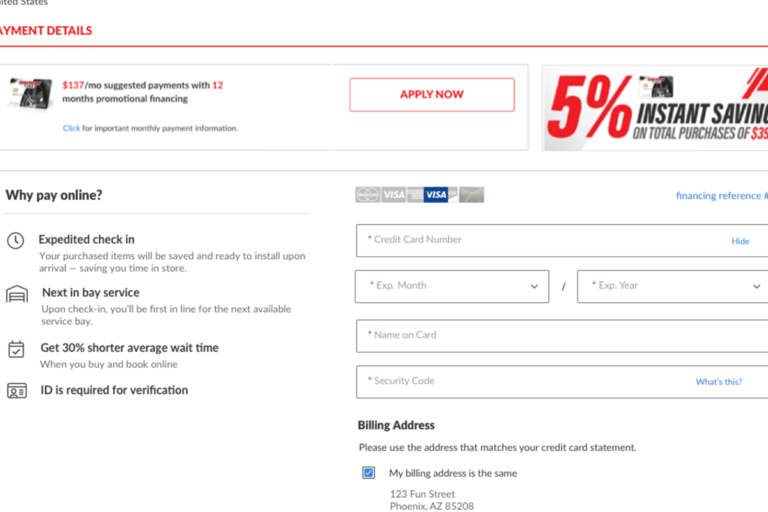The image size is (768, 512).
Task: Click the clock icon beside Expedited check in
Action: pyautogui.click(x=16, y=241)
